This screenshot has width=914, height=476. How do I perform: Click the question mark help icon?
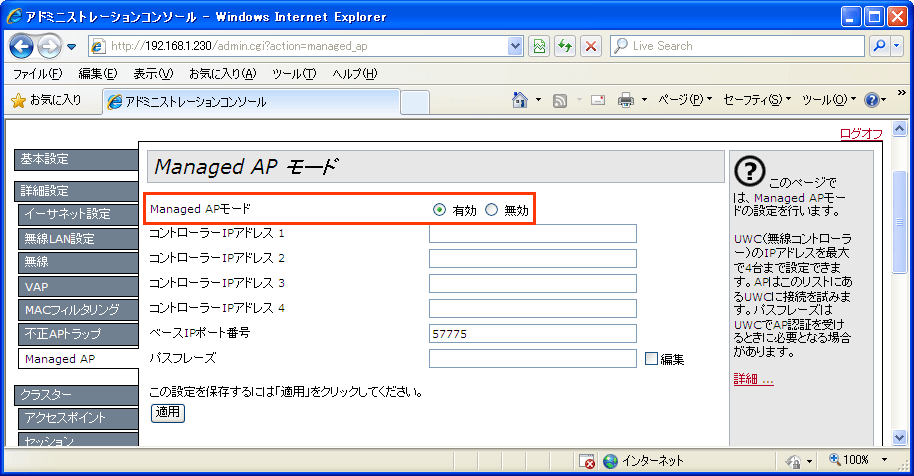coord(750,171)
